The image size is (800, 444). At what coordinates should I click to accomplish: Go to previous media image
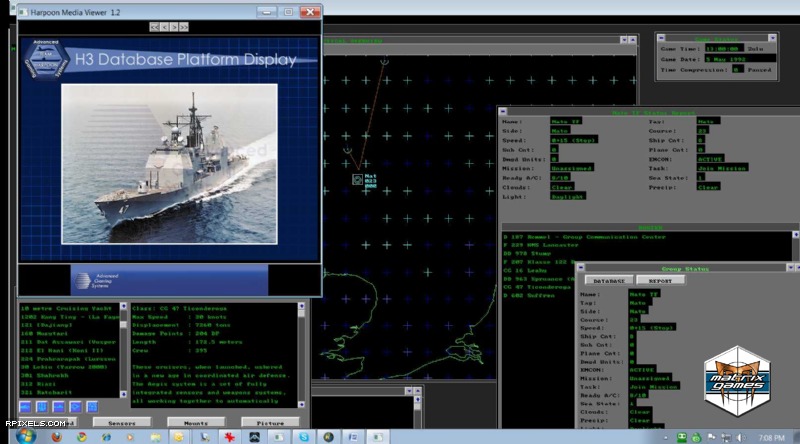165,27
